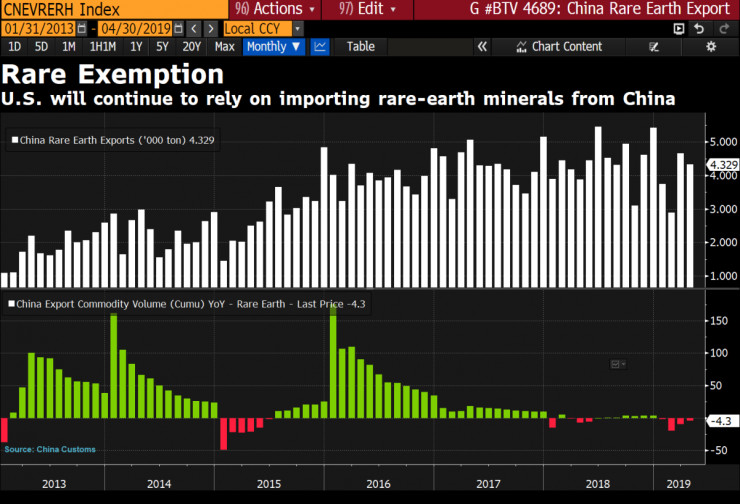
Task: Step date range forward arrow
Action: coord(211,28)
